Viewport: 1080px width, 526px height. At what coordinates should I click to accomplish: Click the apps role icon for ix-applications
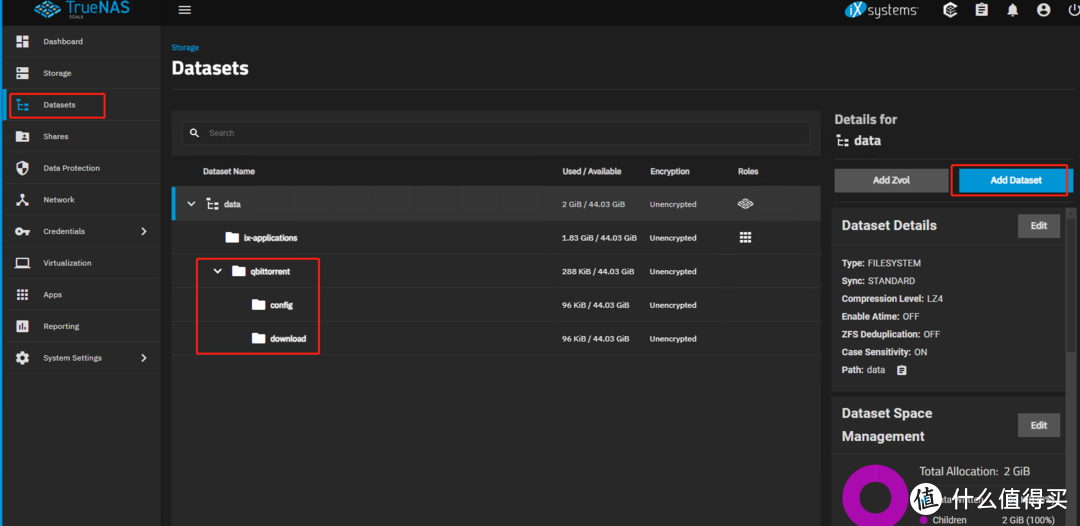click(745, 238)
